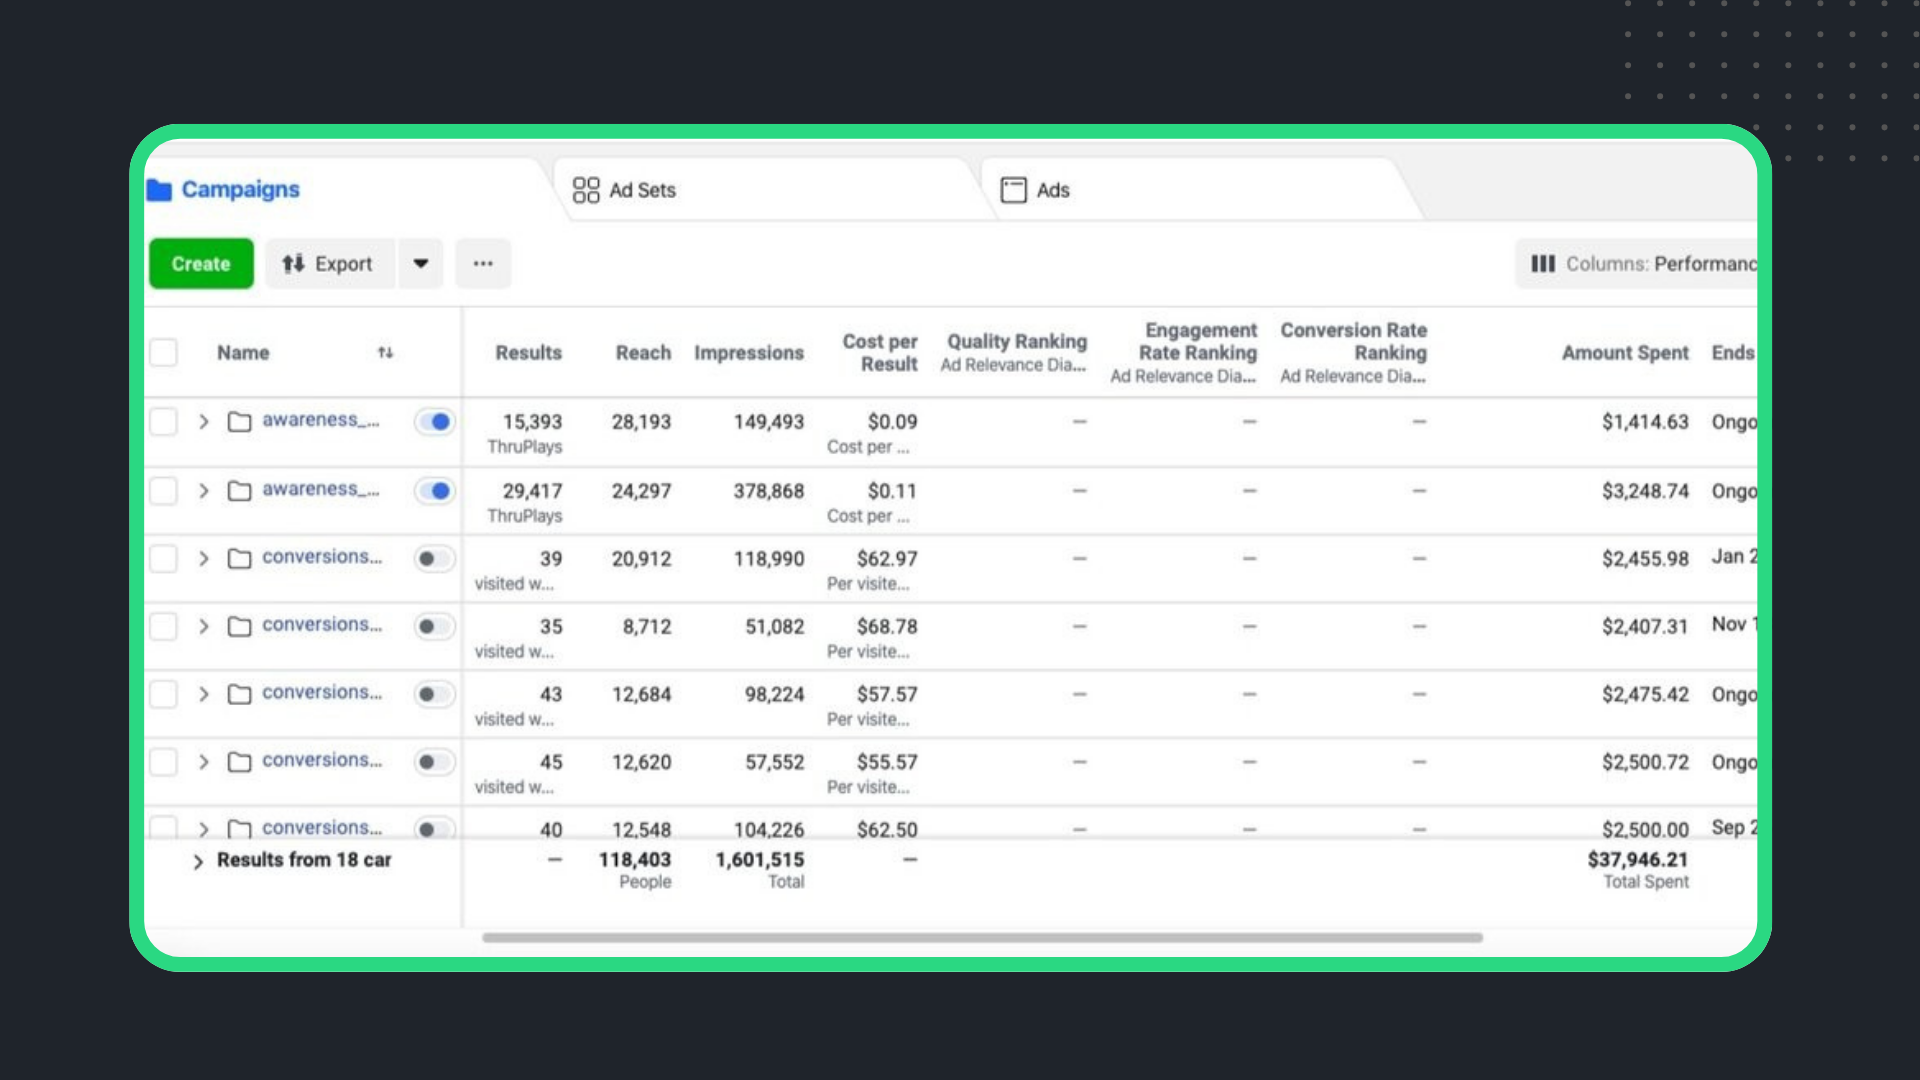Click the Ads window icon
This screenshot has width=1920, height=1080.
pos(1013,190)
